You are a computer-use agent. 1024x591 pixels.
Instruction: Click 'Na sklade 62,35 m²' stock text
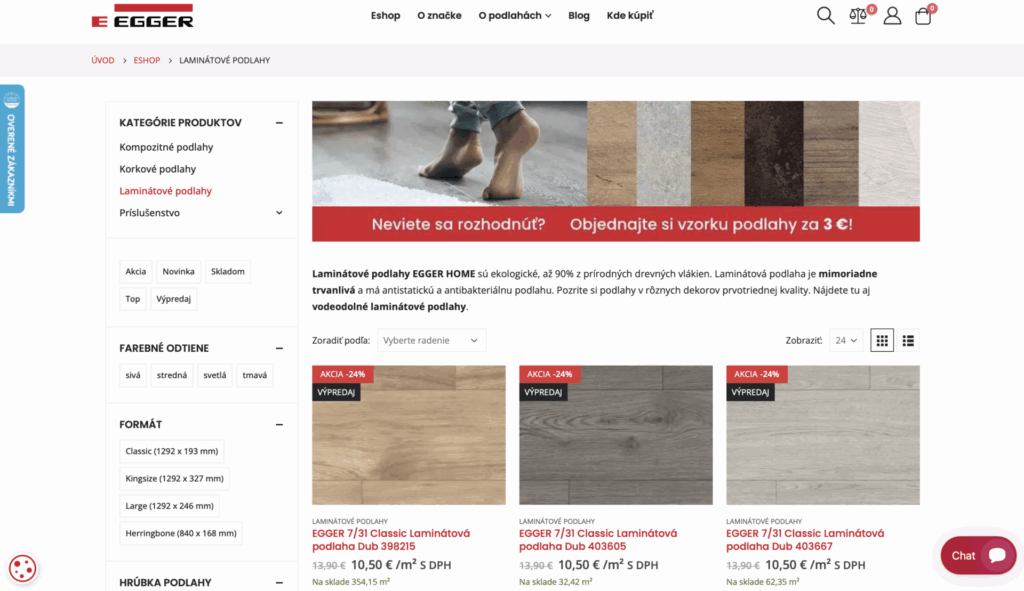tap(763, 582)
